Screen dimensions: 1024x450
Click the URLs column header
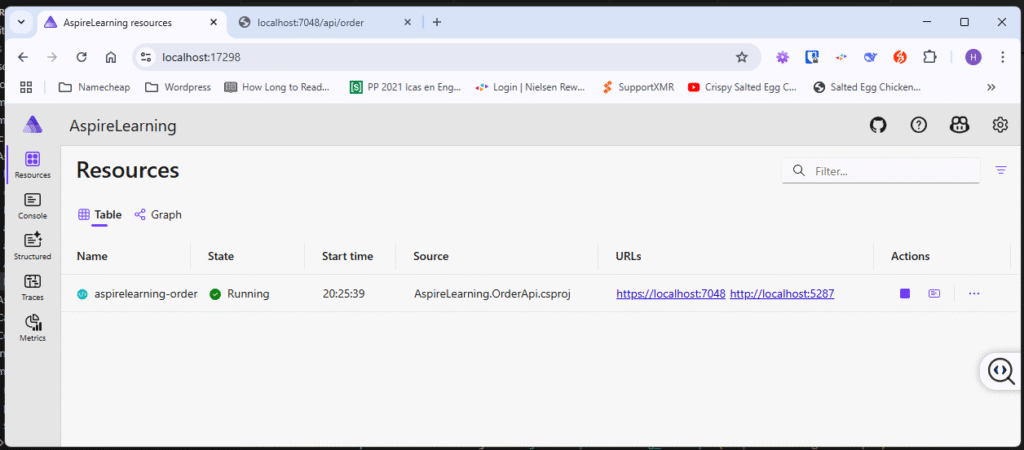628,256
